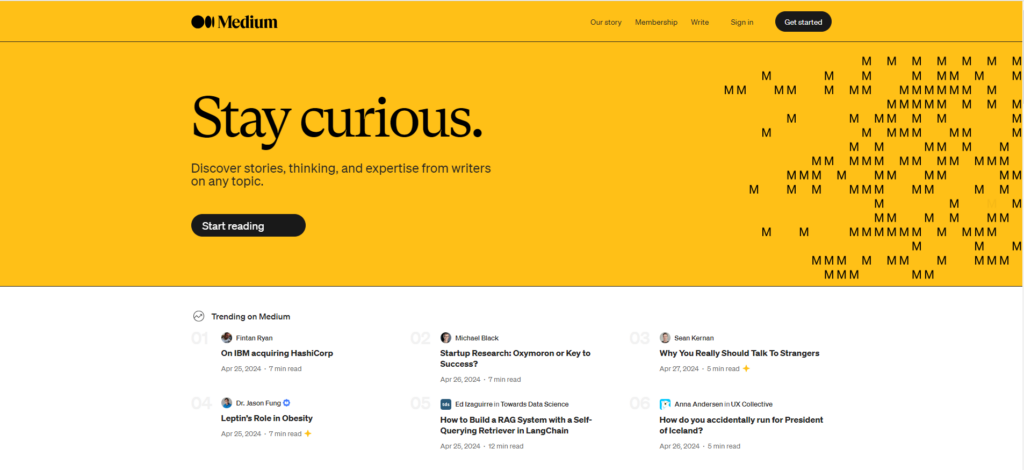Open article On IBM acquiring HashiCorp
The image size is (1024, 470).
pos(277,353)
